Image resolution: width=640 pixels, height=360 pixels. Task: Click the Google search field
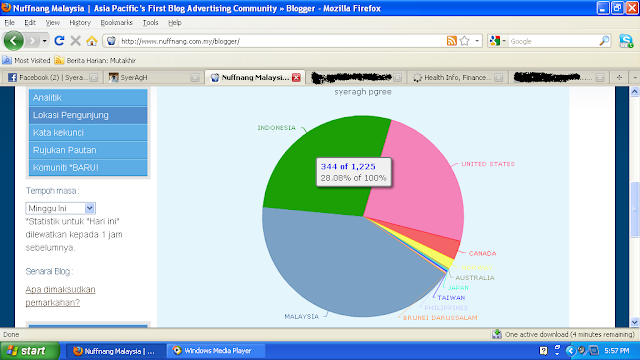553,41
